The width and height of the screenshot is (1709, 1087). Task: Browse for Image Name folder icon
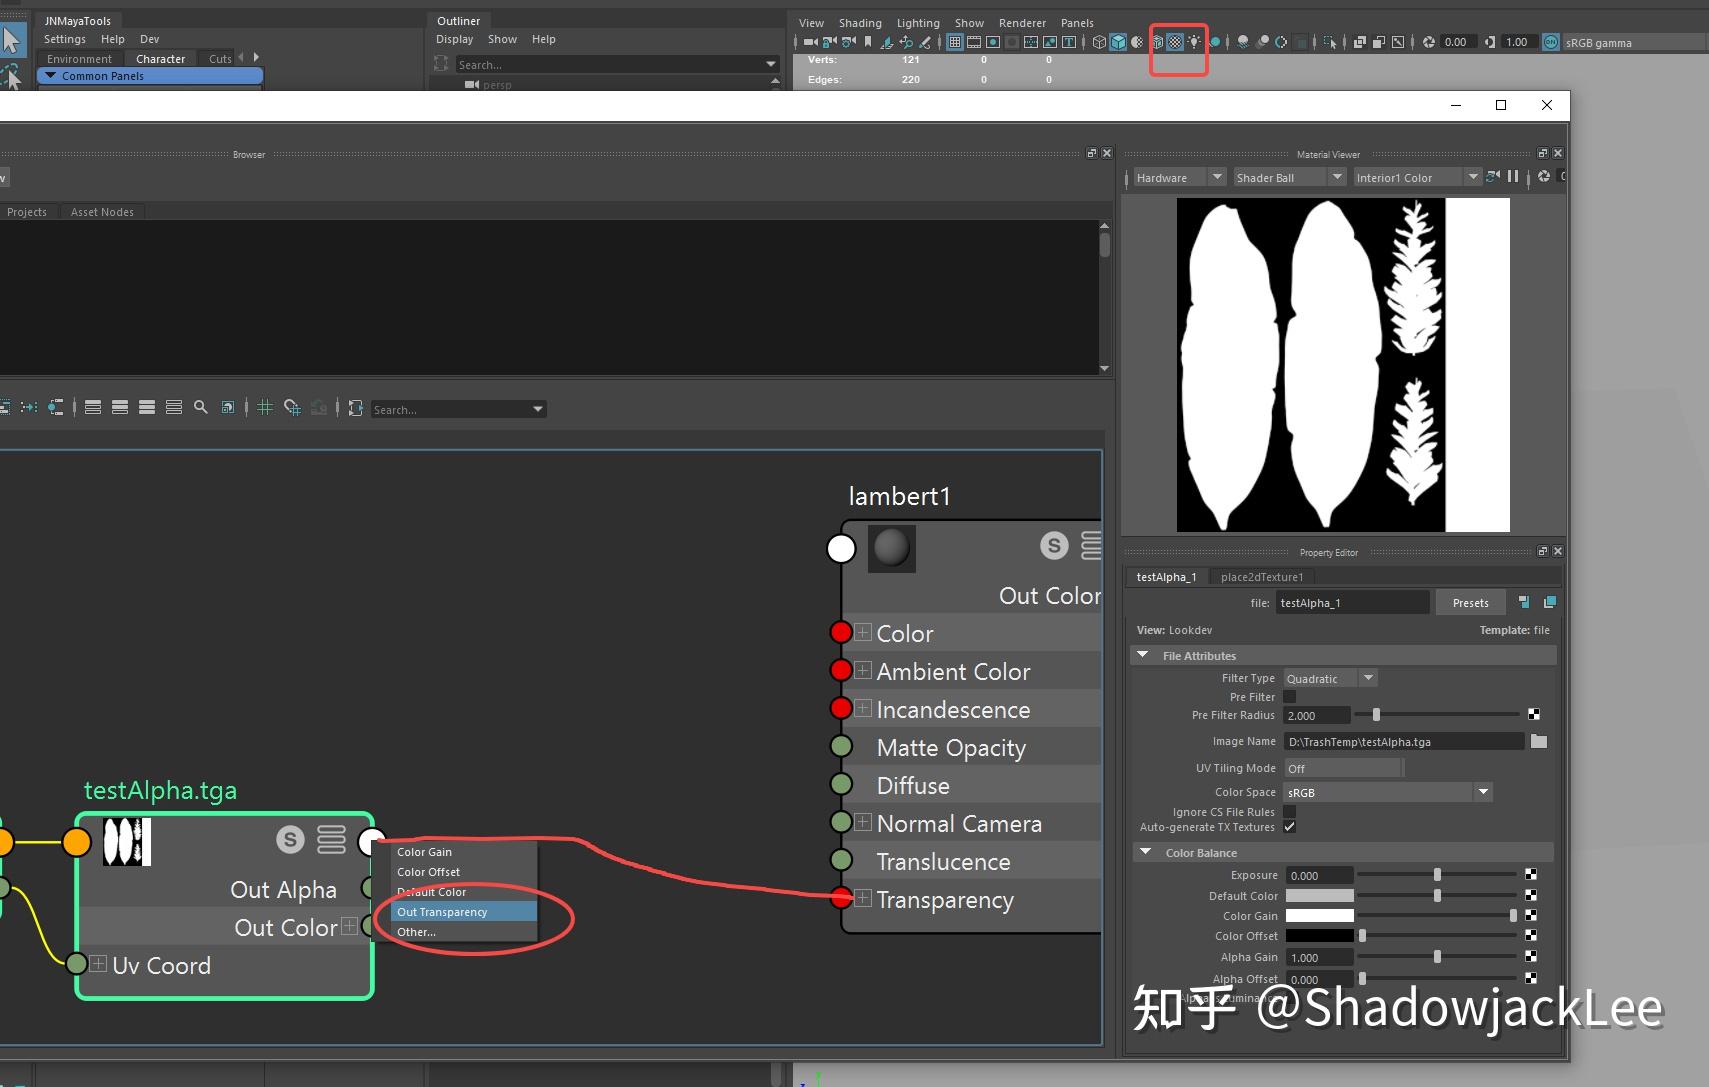click(x=1539, y=741)
